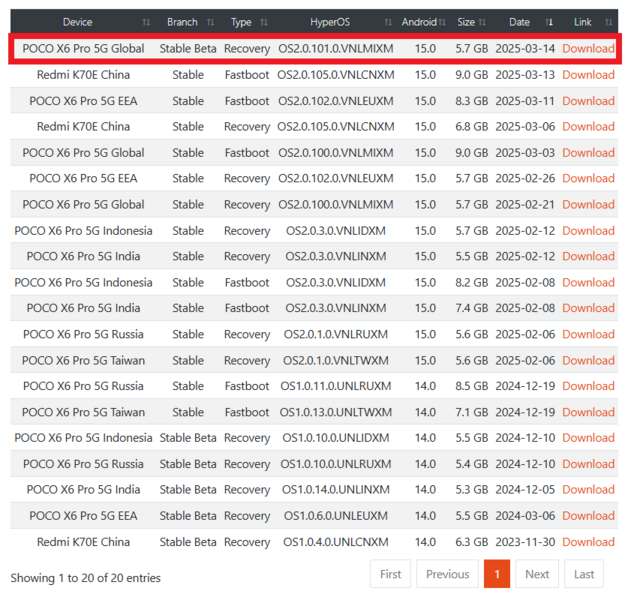
Task: Sort by Size column arrows icon
Action: (x=482, y=22)
